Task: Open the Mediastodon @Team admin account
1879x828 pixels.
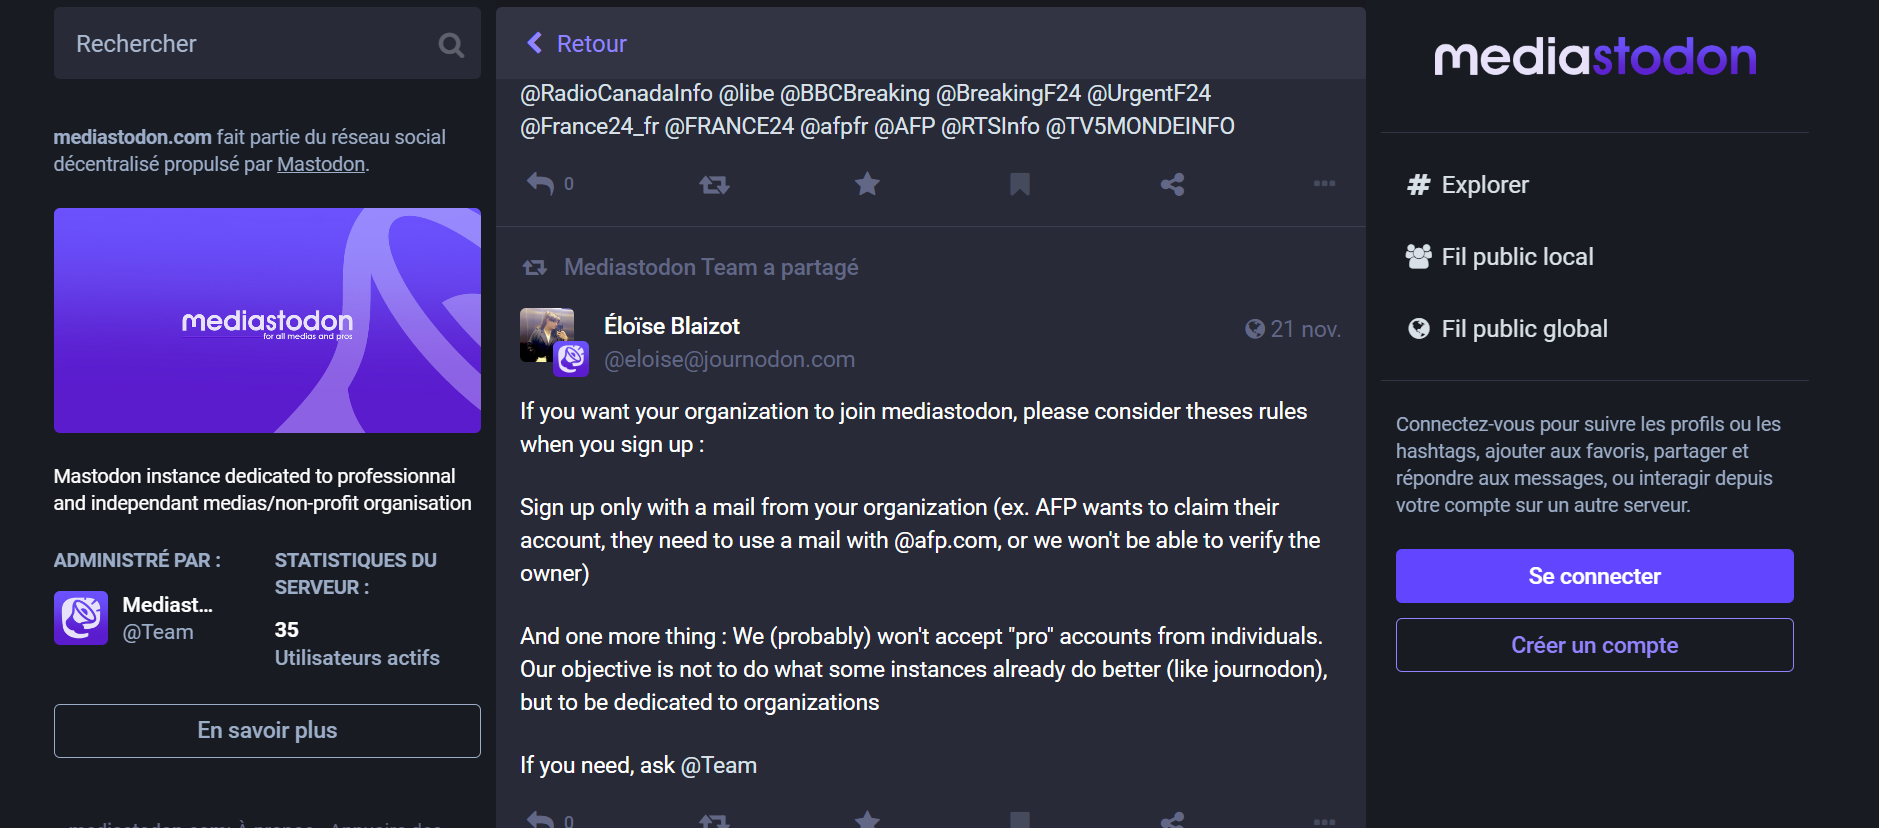Action: [134, 618]
